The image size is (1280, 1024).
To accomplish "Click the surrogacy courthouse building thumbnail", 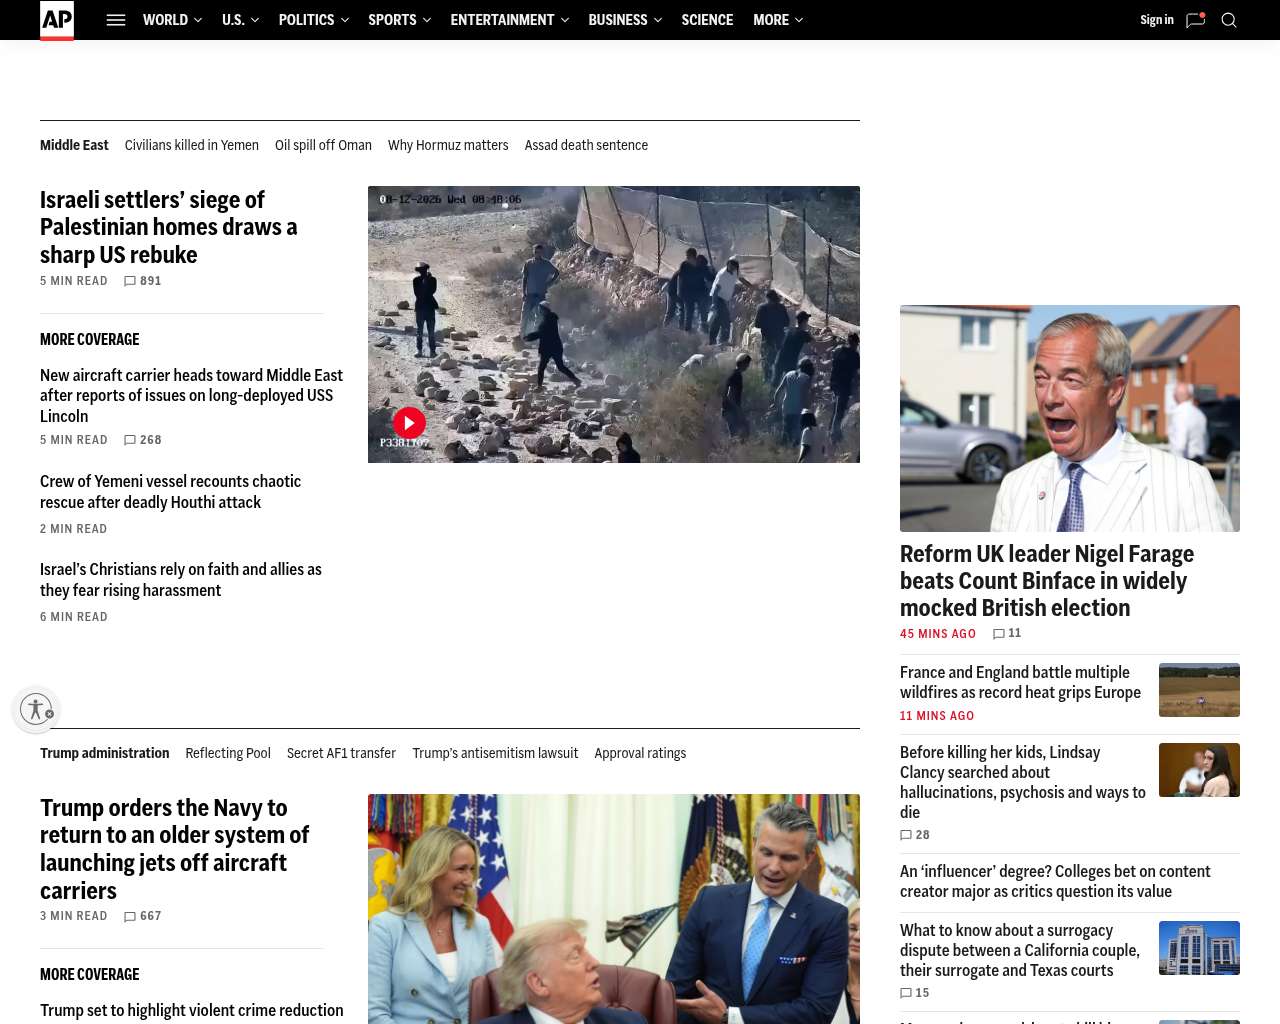I will click(x=1199, y=948).
